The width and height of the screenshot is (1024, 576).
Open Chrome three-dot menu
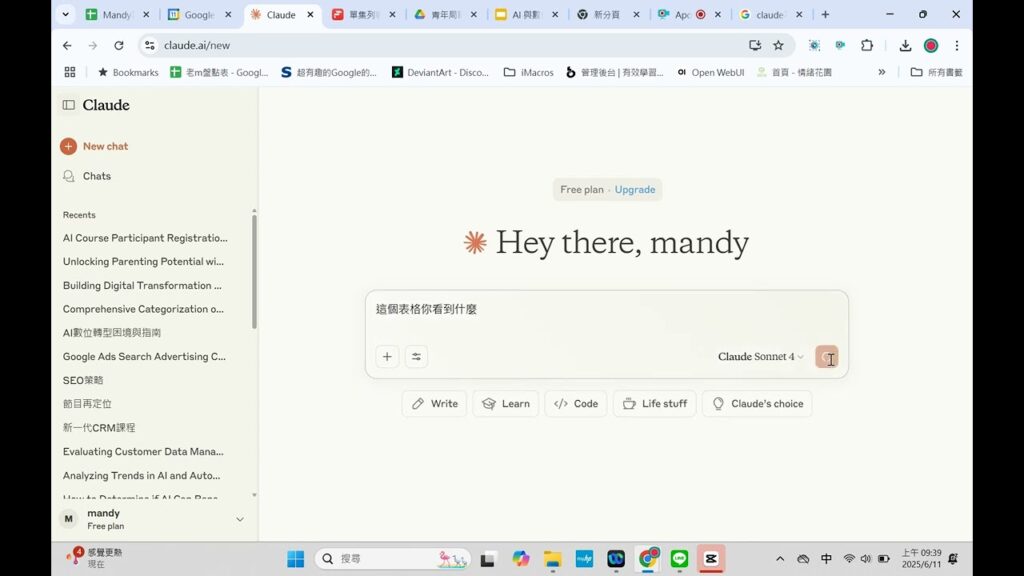click(957, 45)
